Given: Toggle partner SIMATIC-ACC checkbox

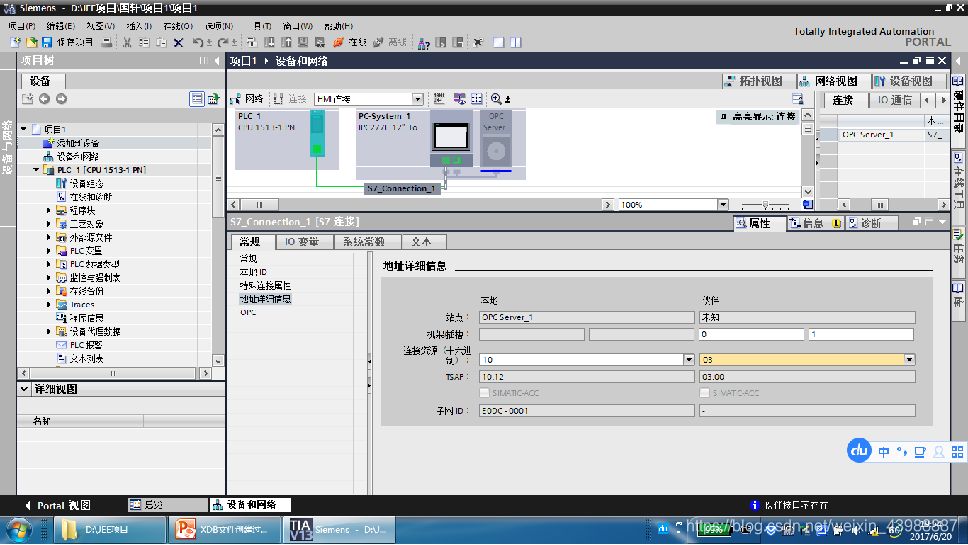Looking at the screenshot, I should coord(704,393).
